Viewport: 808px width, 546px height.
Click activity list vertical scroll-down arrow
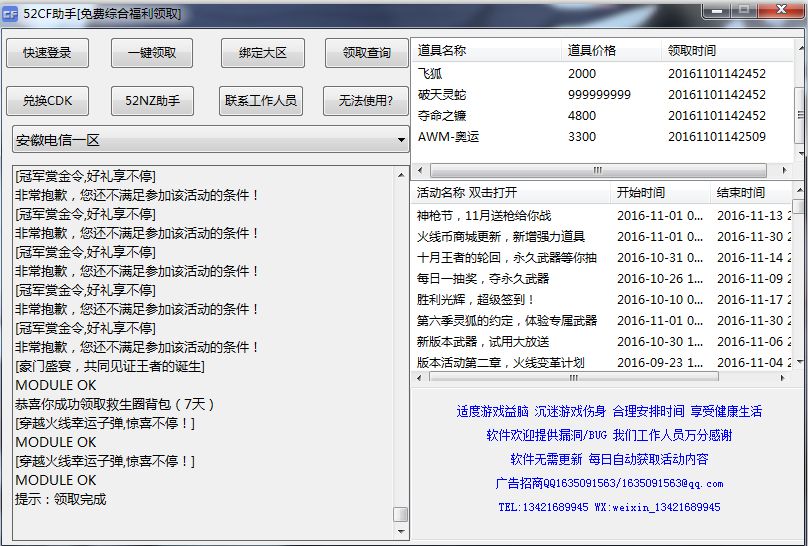(799, 361)
